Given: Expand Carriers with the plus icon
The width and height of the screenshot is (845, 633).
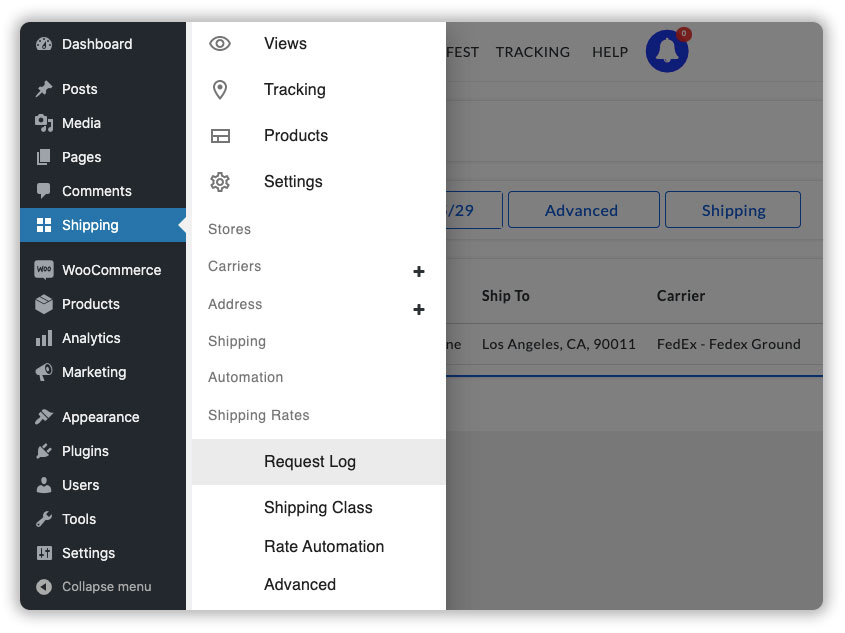Looking at the screenshot, I should pyautogui.click(x=419, y=272).
